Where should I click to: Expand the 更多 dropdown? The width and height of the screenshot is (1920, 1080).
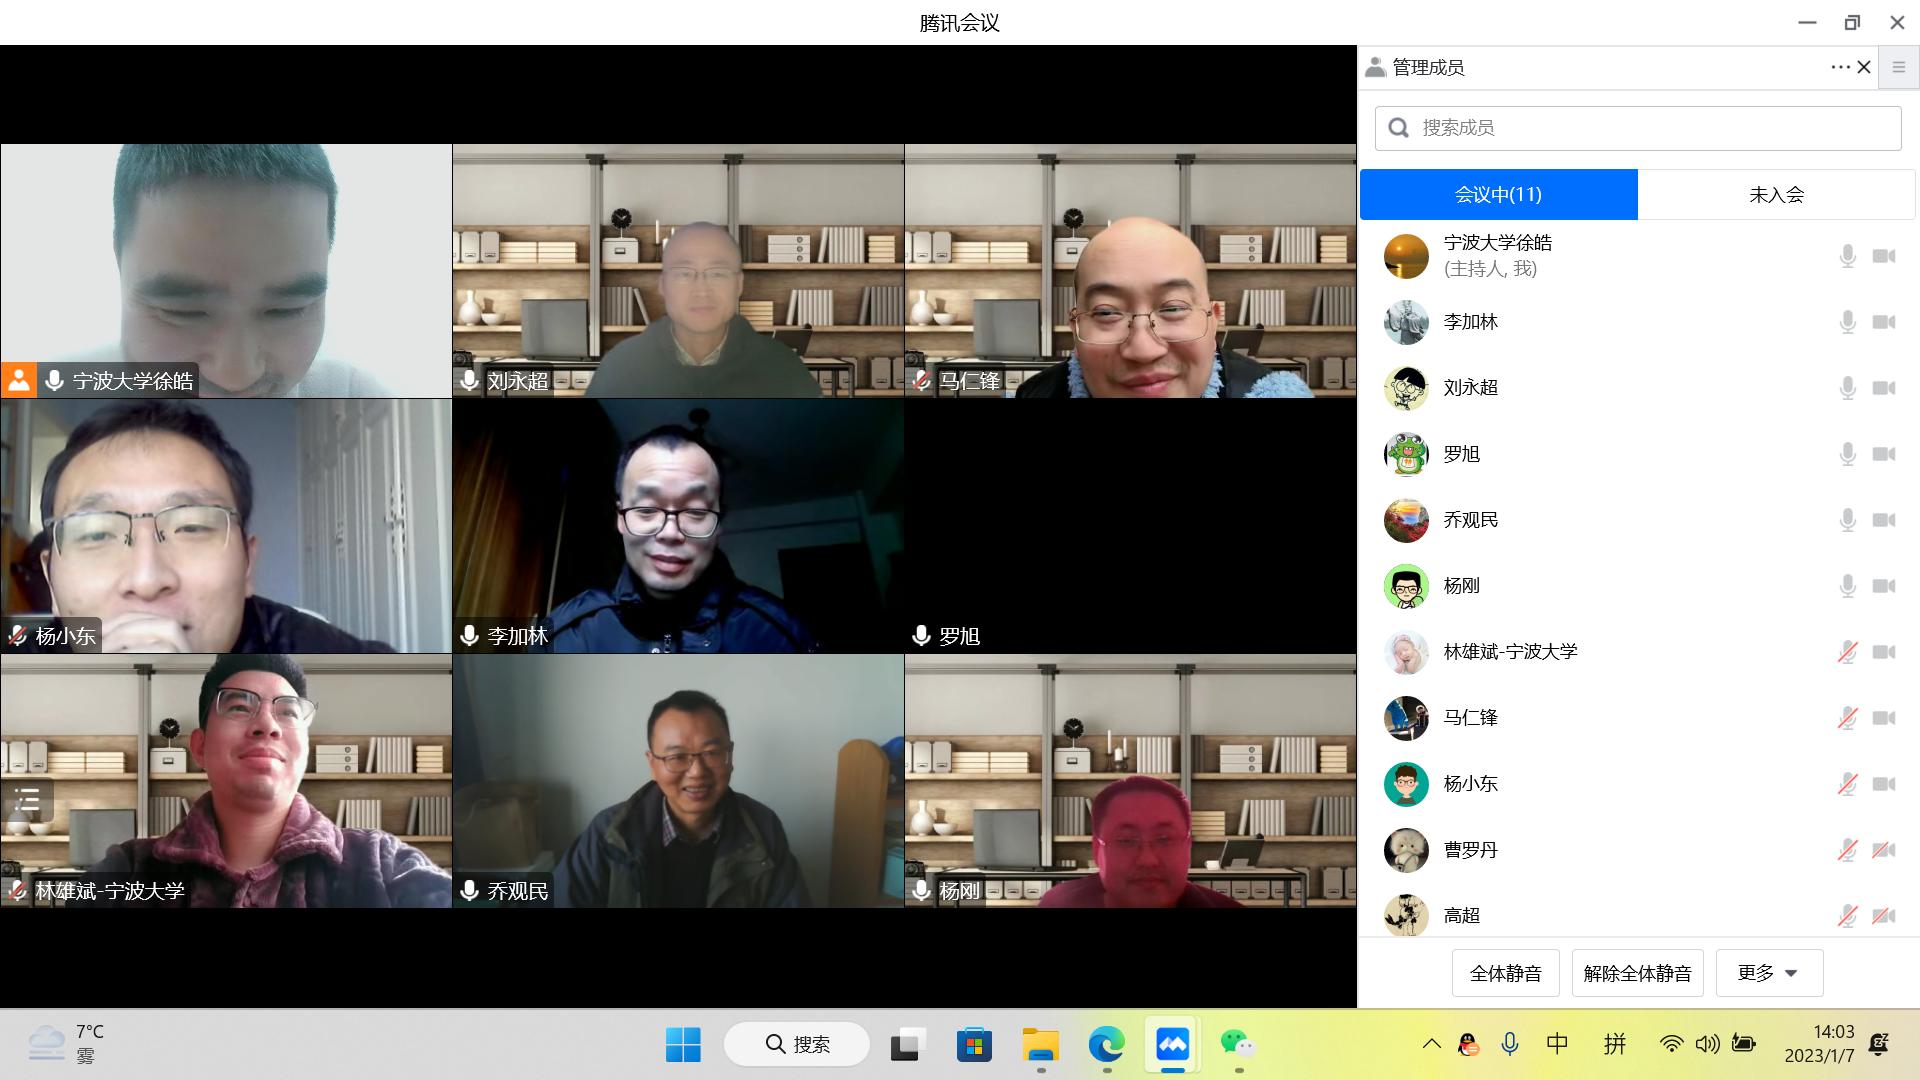[1769, 973]
